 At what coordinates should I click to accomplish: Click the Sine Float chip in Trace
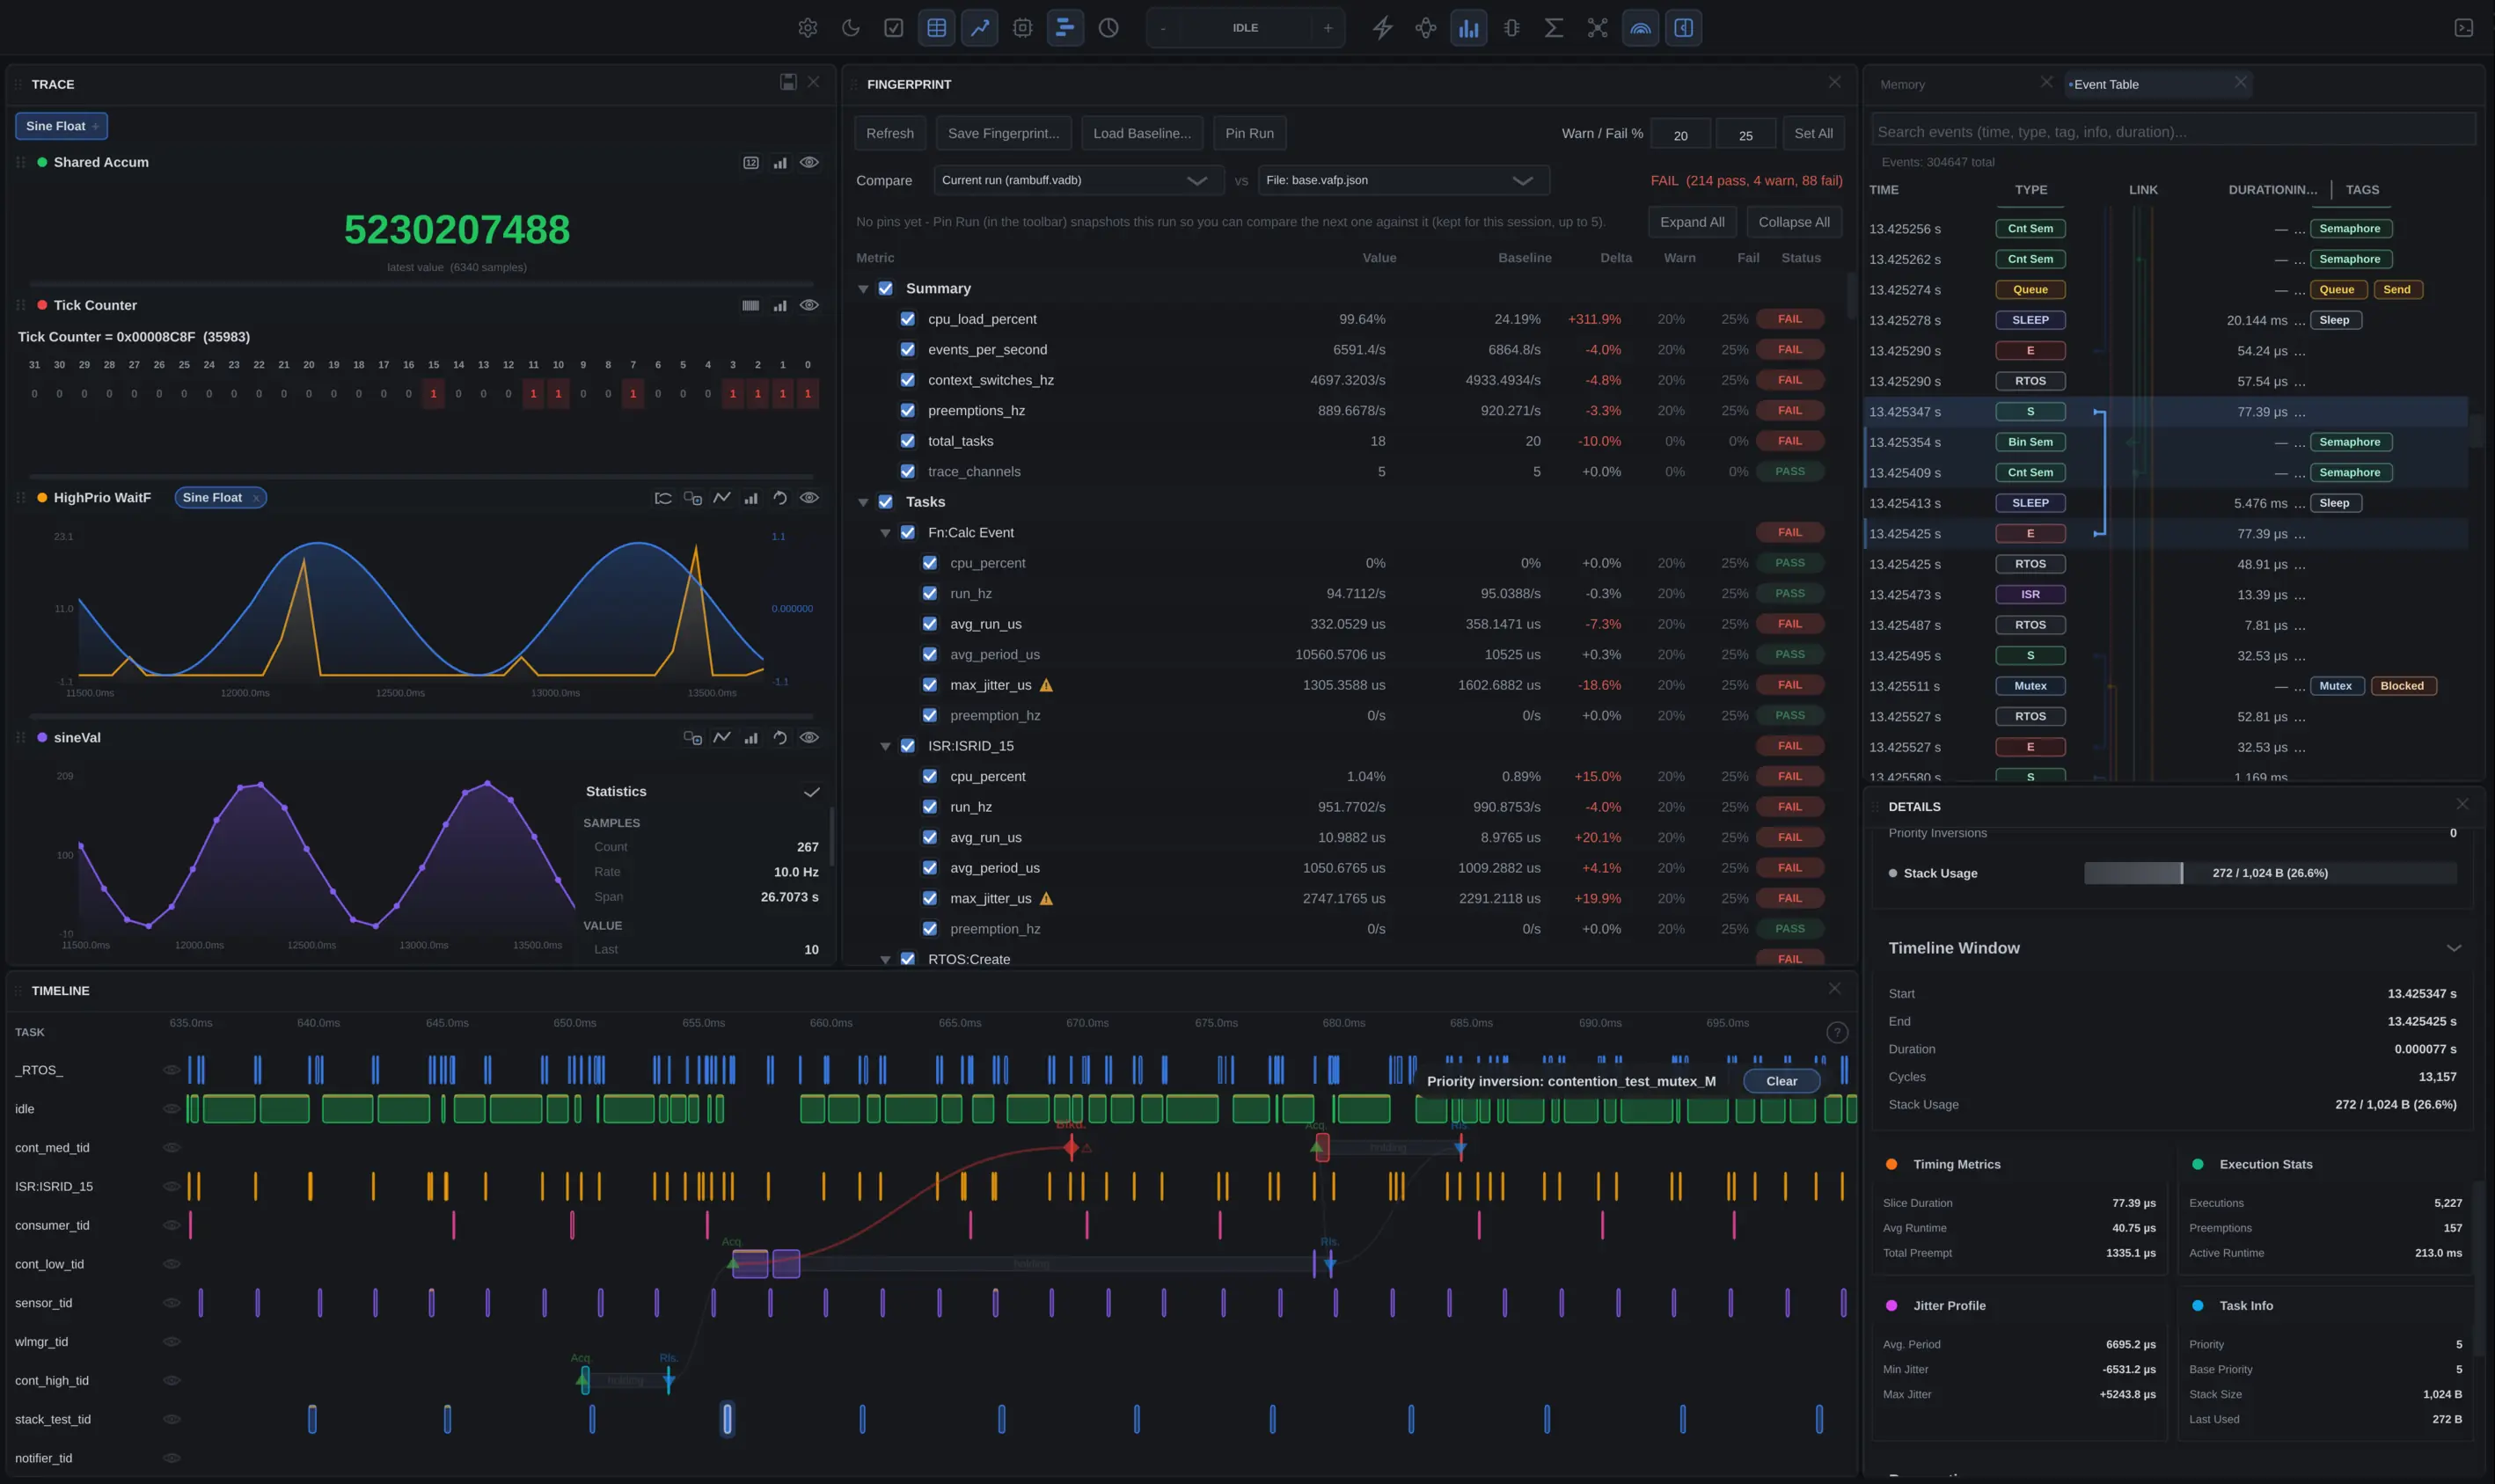click(x=61, y=126)
